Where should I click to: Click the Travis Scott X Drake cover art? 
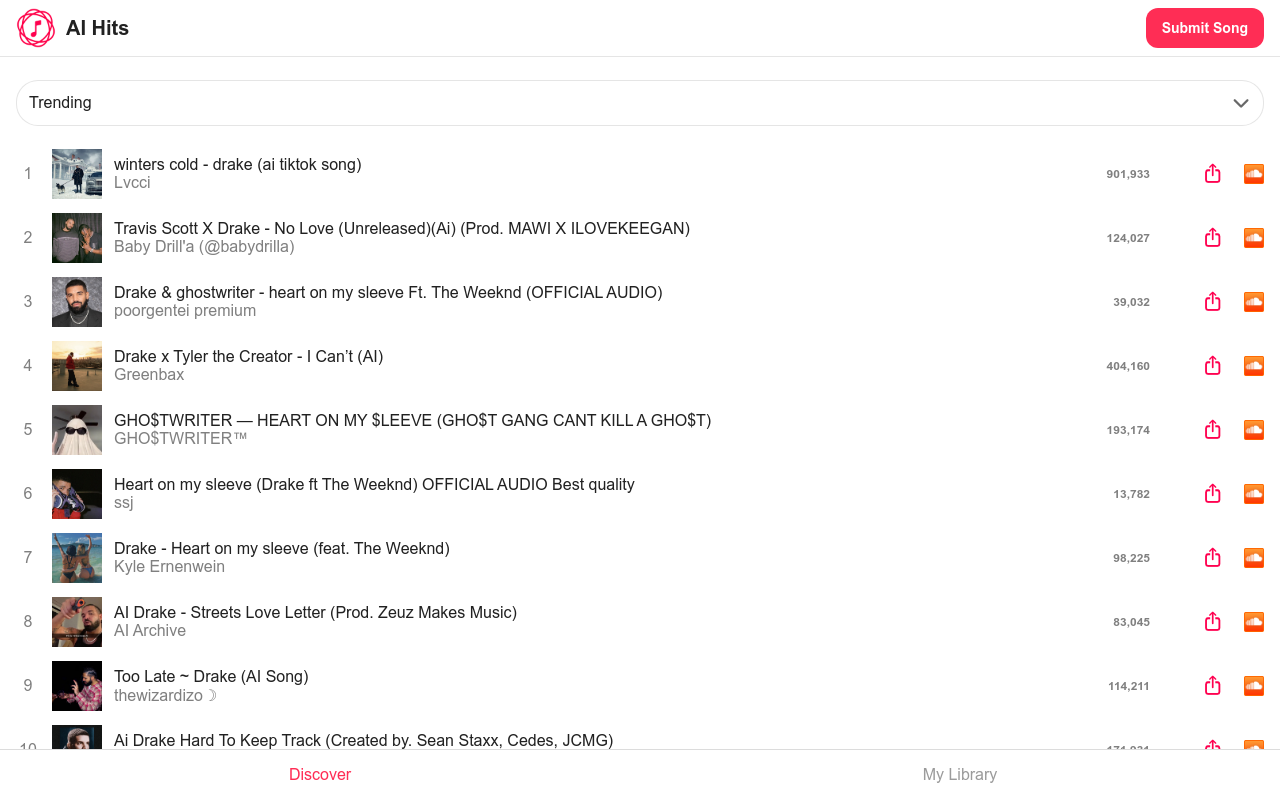tap(77, 238)
